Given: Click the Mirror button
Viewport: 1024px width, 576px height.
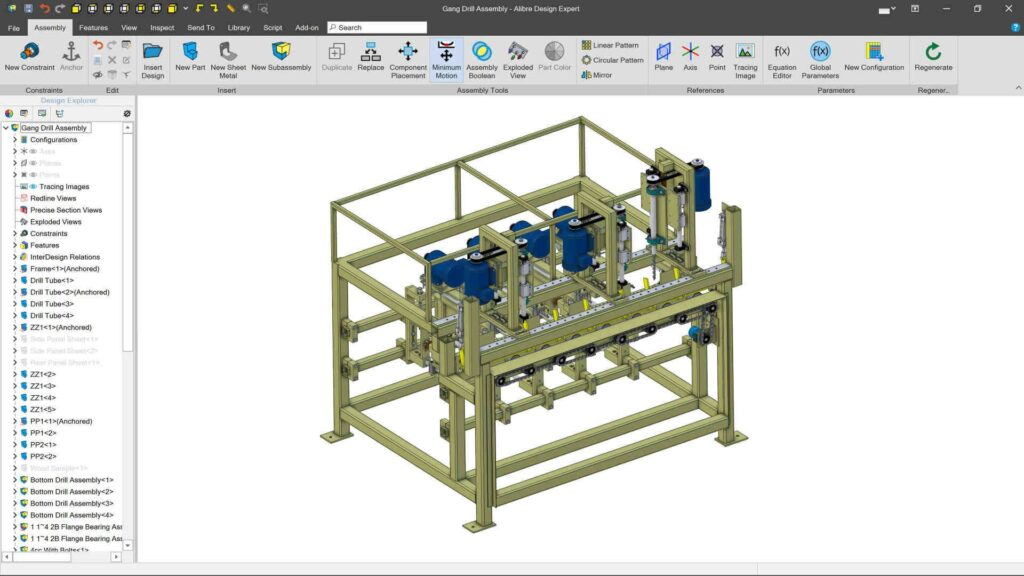Looking at the screenshot, I should pos(596,75).
